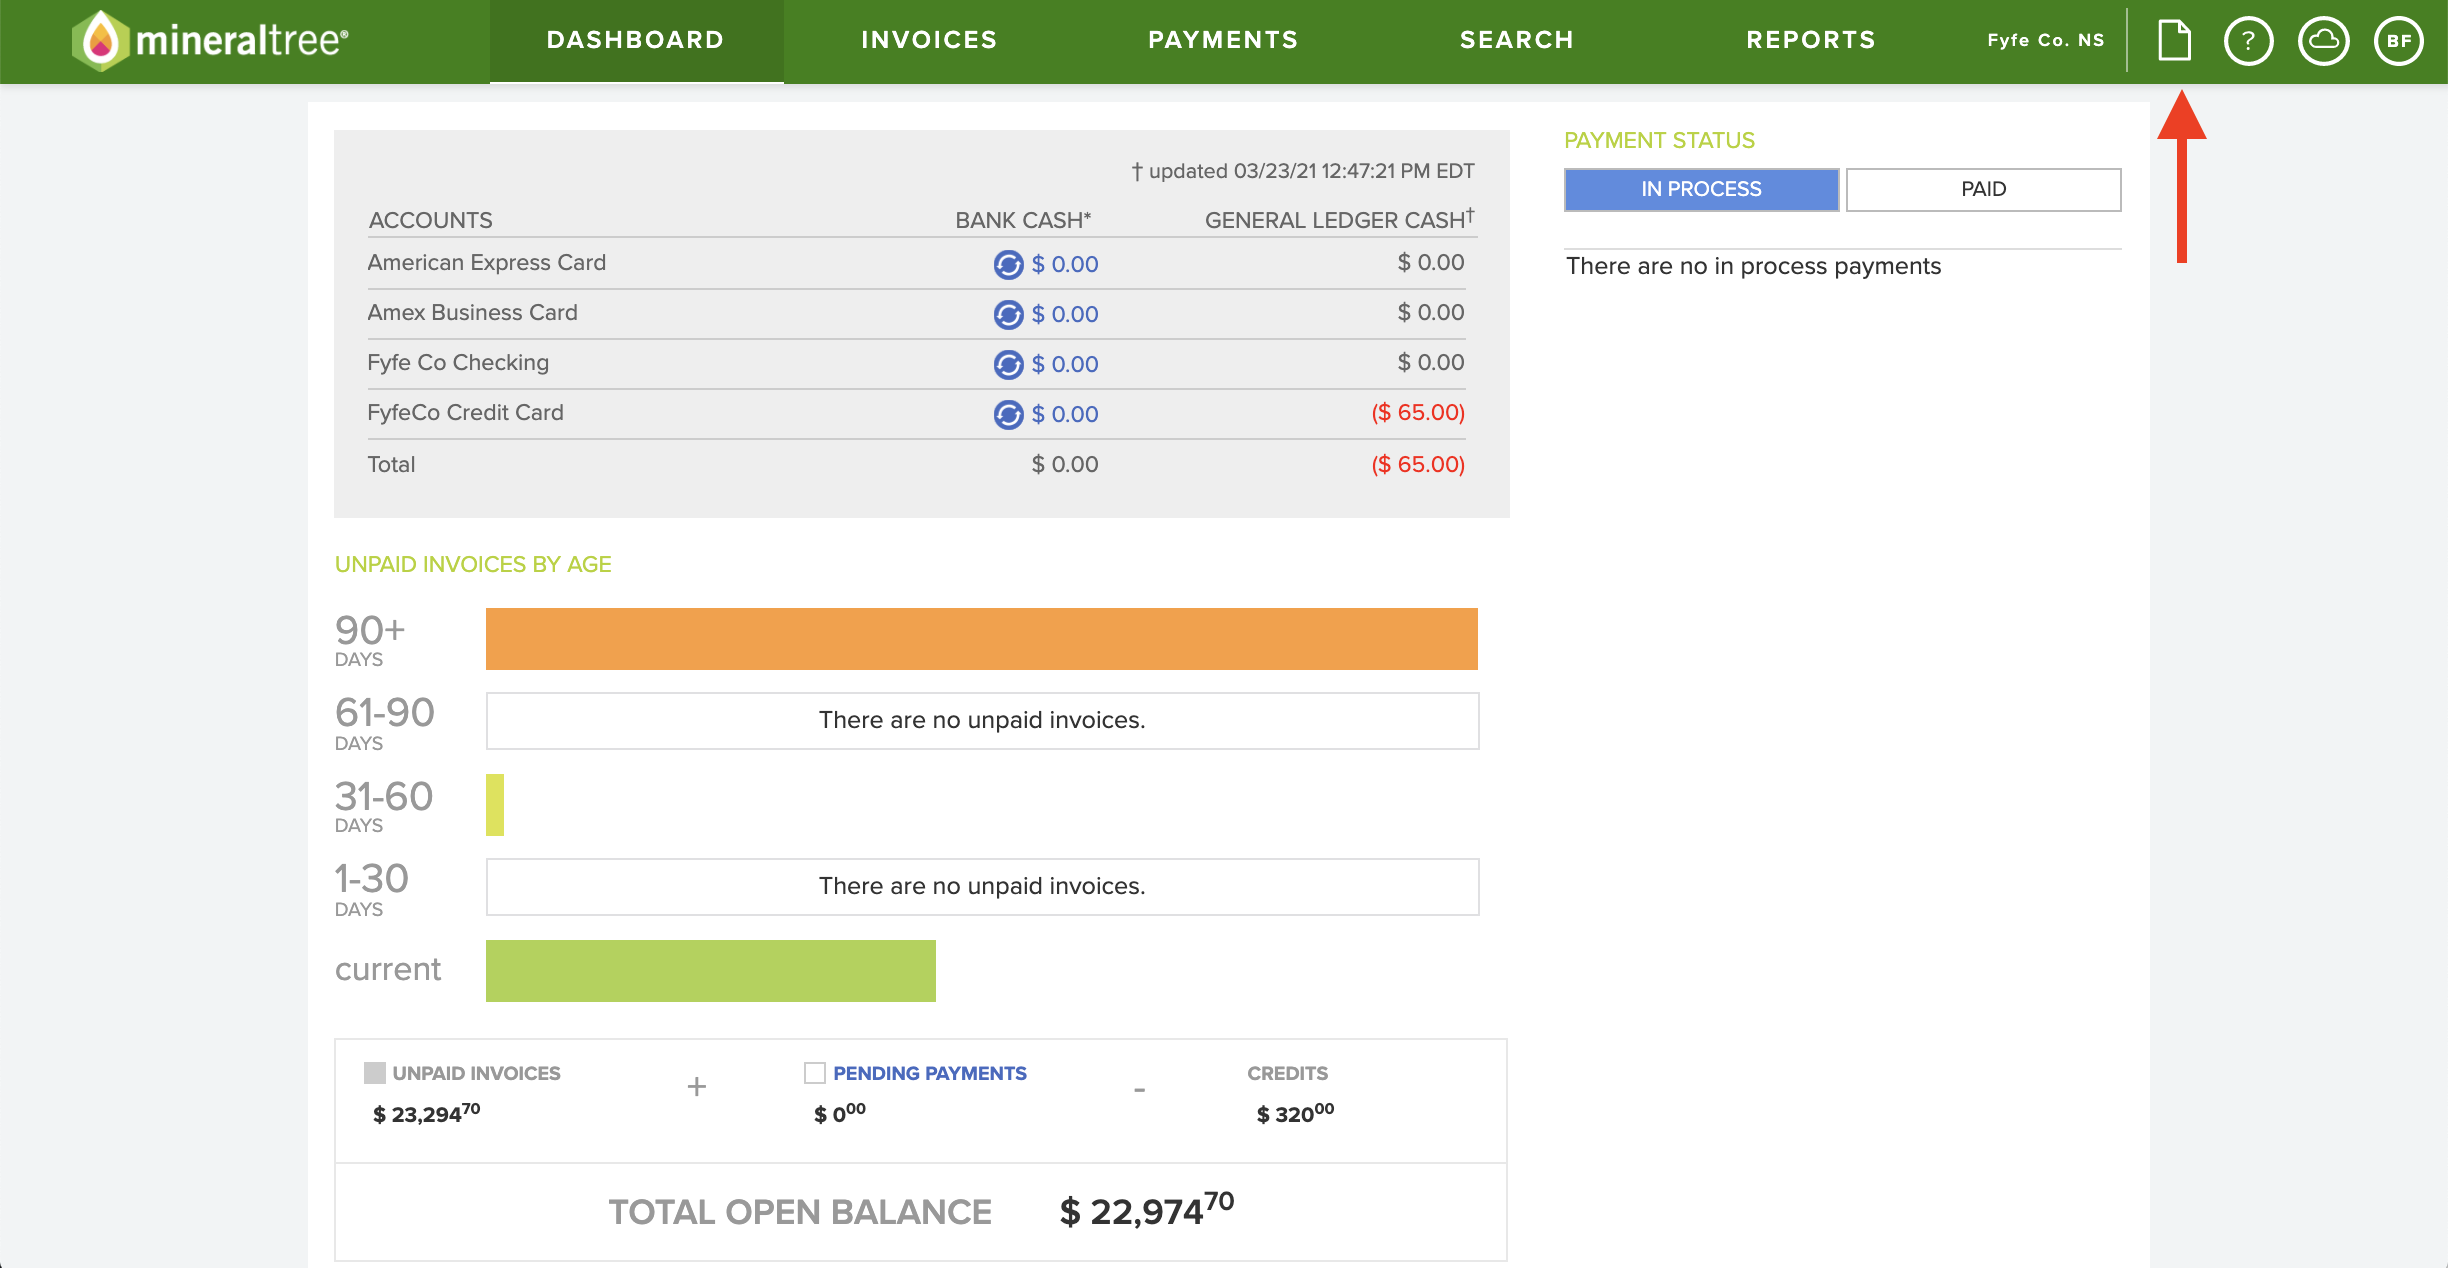Click FyfeCo Credit Card $ 0.00 bank cash

(1065, 414)
